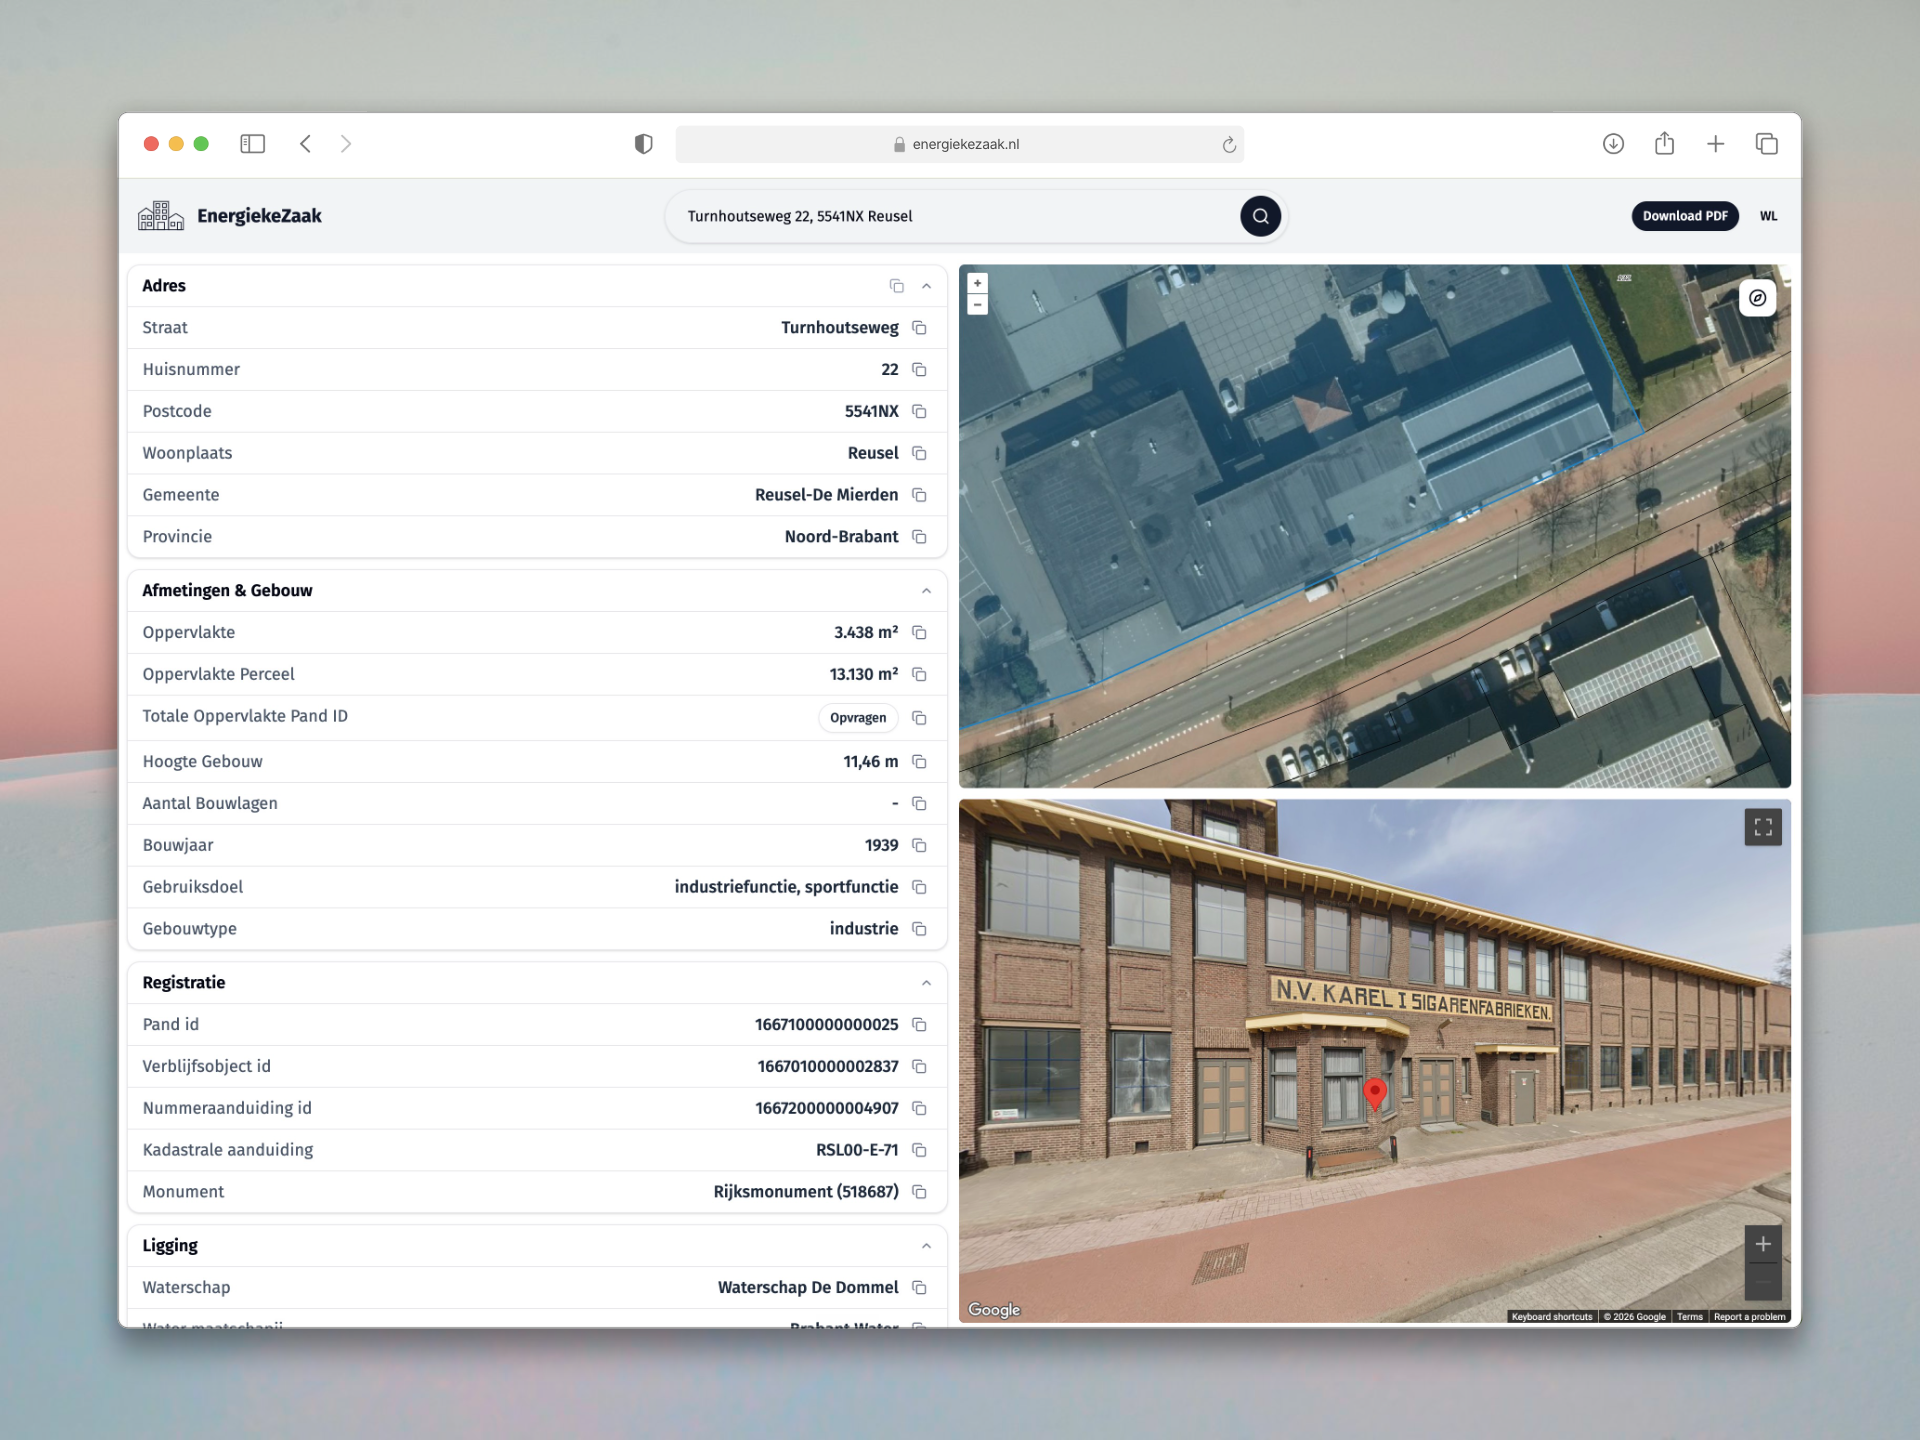The width and height of the screenshot is (1920, 1440).
Task: Open the WL user menu
Action: [1768, 216]
